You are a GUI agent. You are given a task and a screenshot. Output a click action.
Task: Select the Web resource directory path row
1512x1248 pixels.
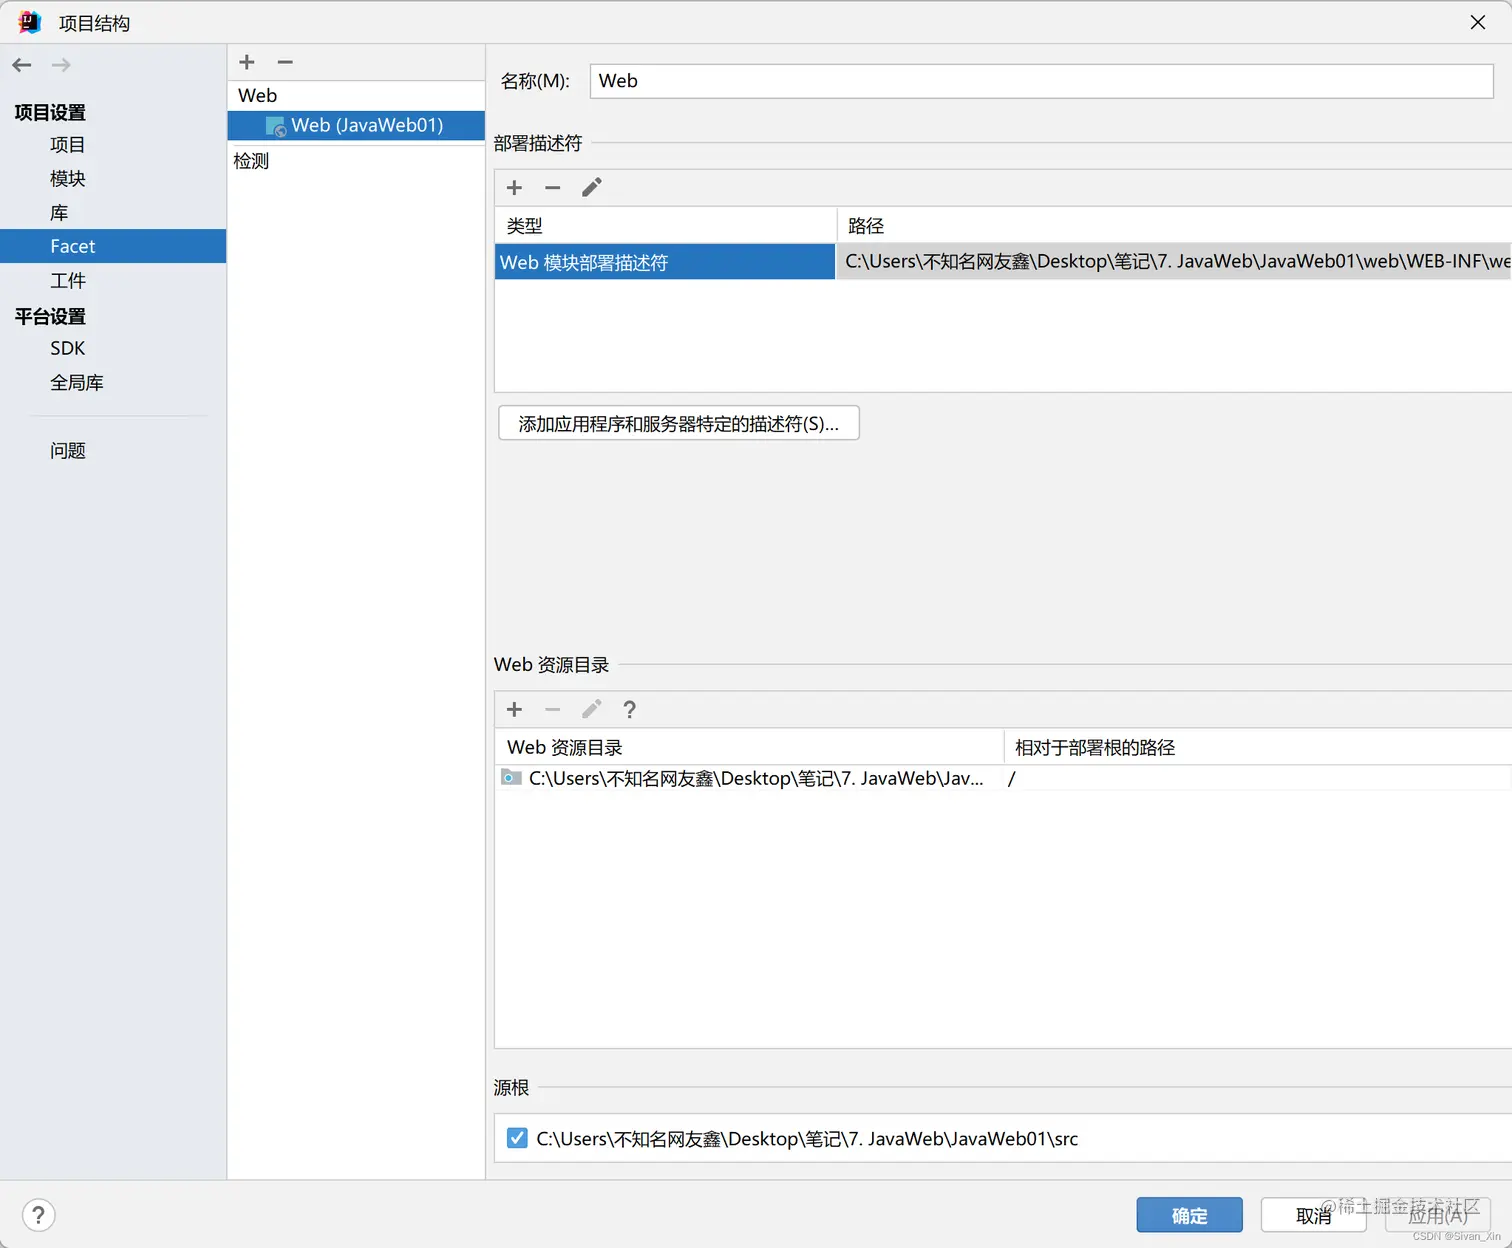tap(749, 778)
